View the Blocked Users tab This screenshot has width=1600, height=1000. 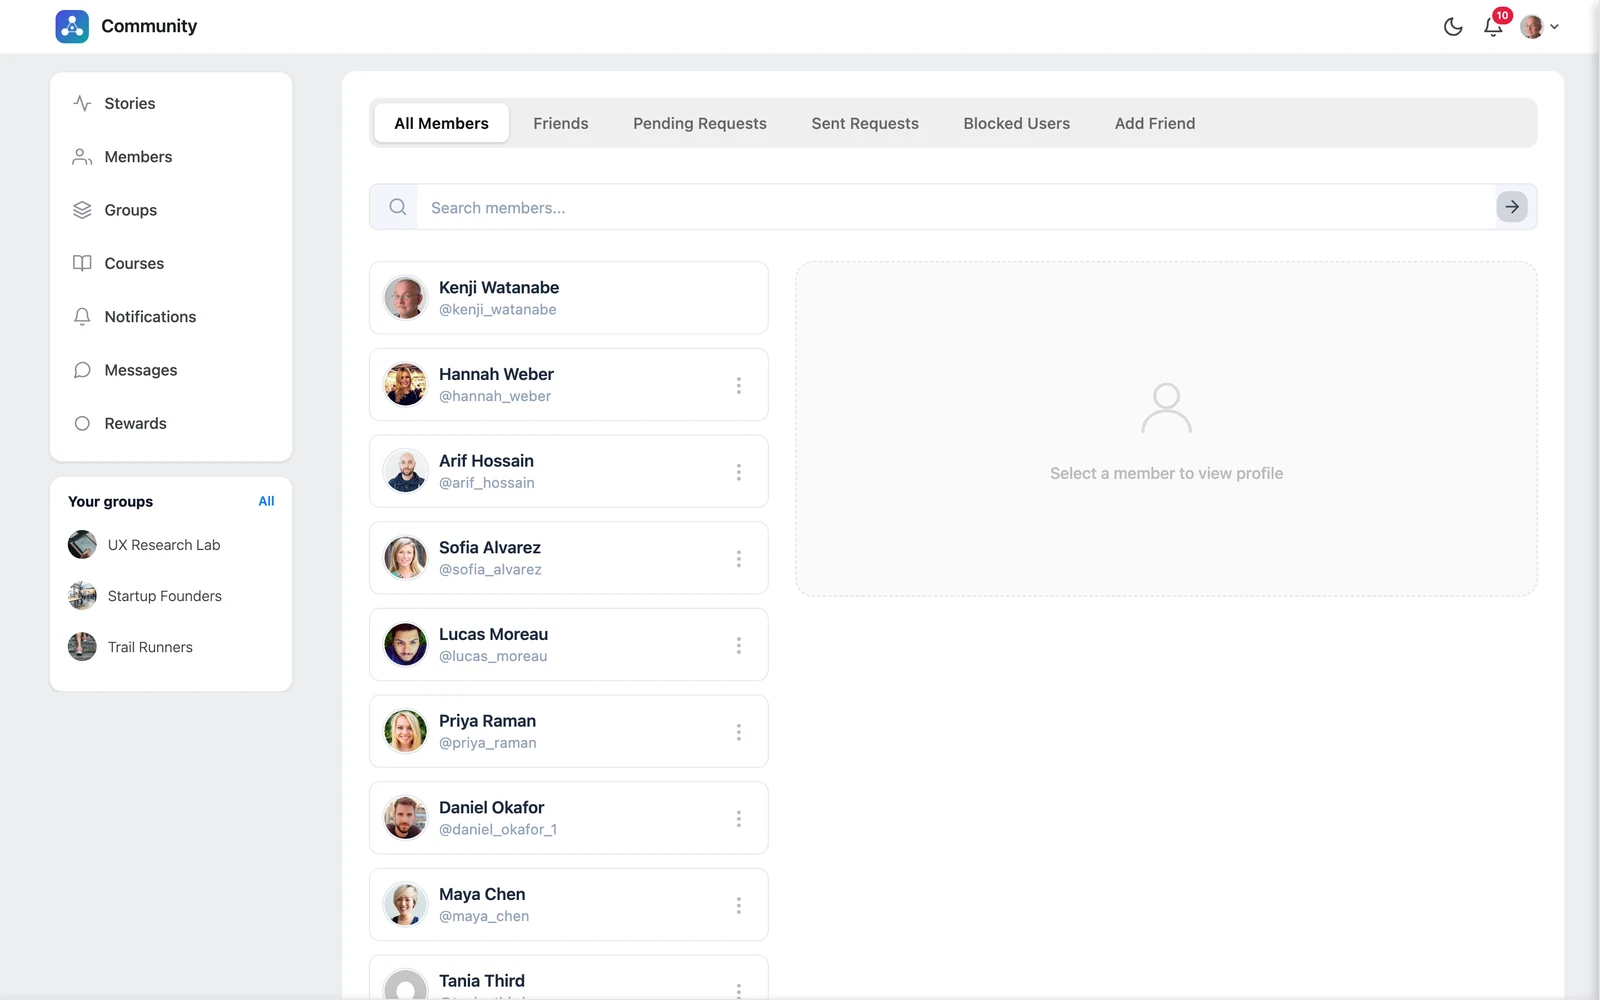(1017, 123)
